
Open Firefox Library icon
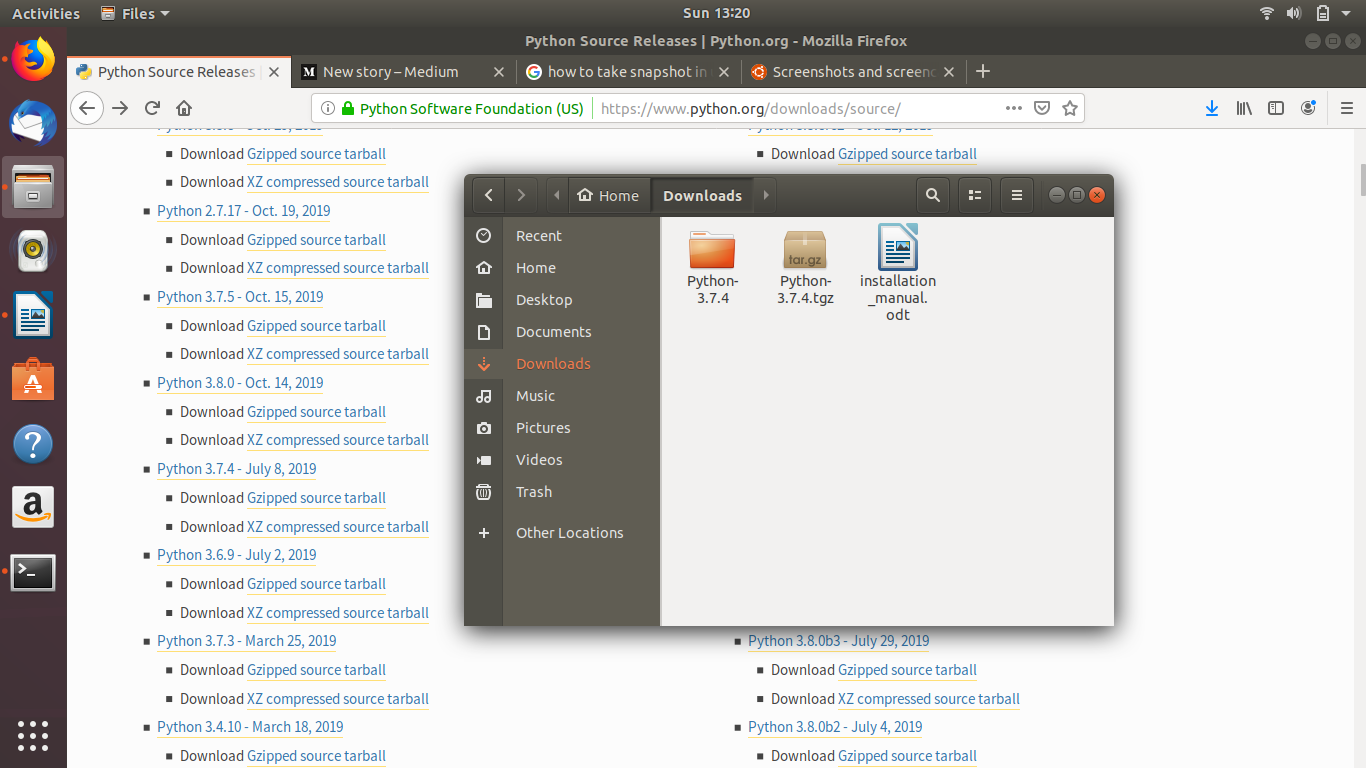click(x=1244, y=108)
